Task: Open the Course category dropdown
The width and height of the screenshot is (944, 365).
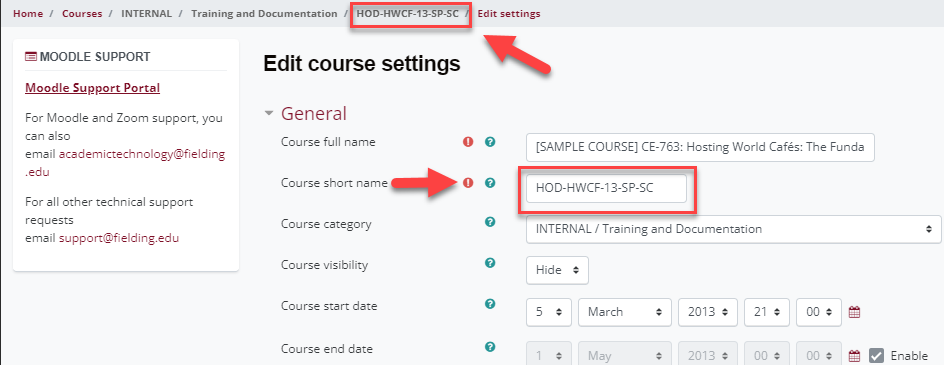Action: [x=734, y=229]
